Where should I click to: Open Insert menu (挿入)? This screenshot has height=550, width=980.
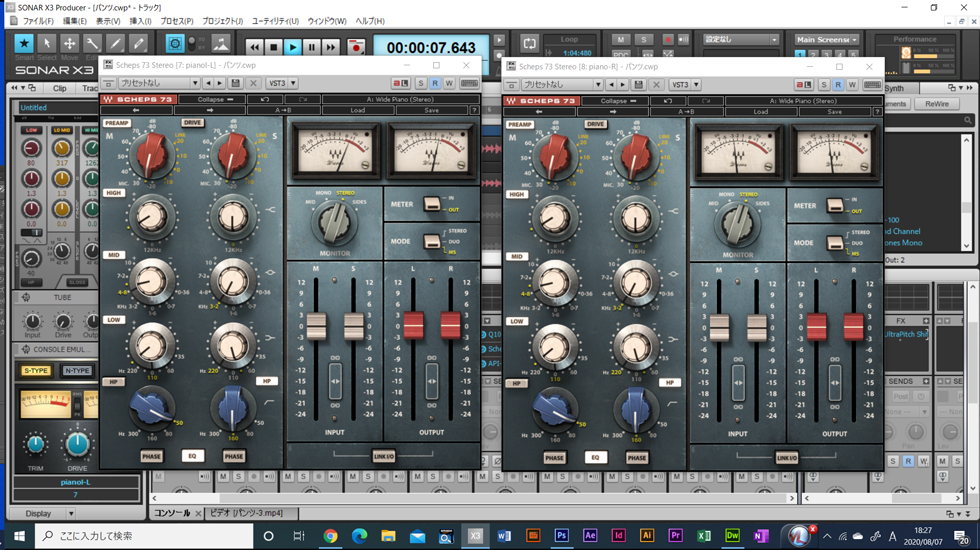140,21
